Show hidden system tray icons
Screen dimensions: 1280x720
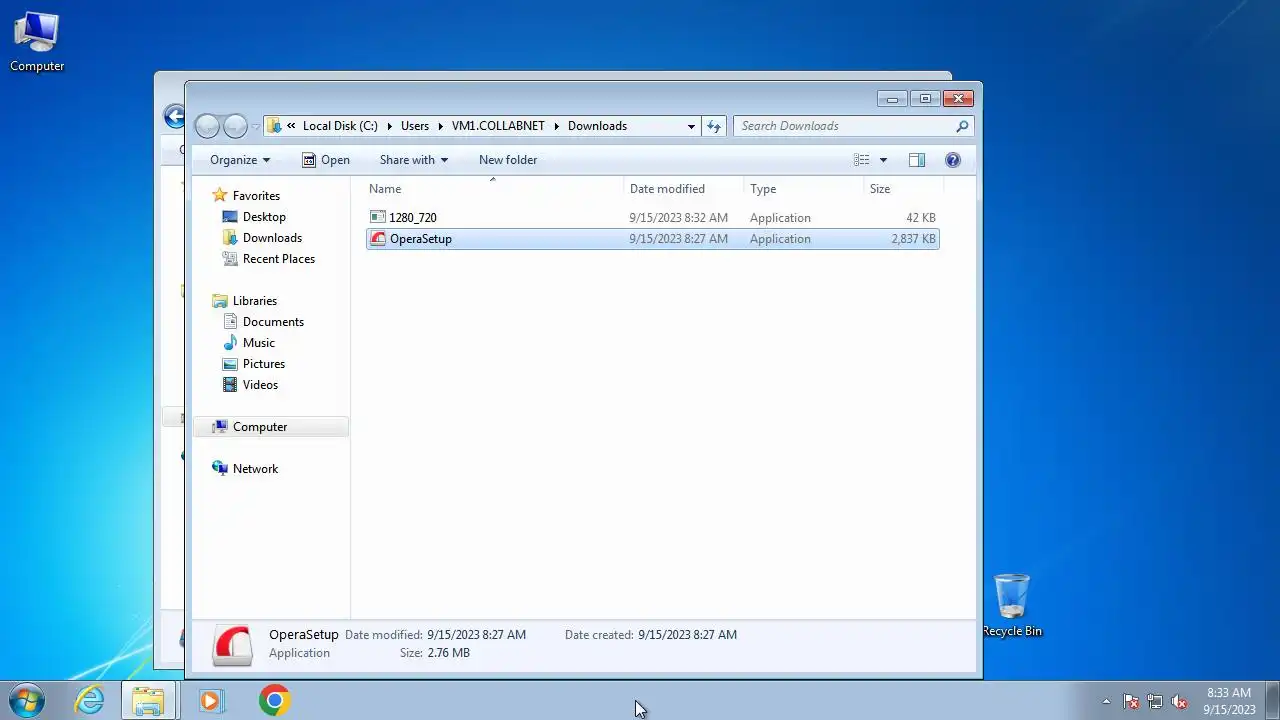1106,702
